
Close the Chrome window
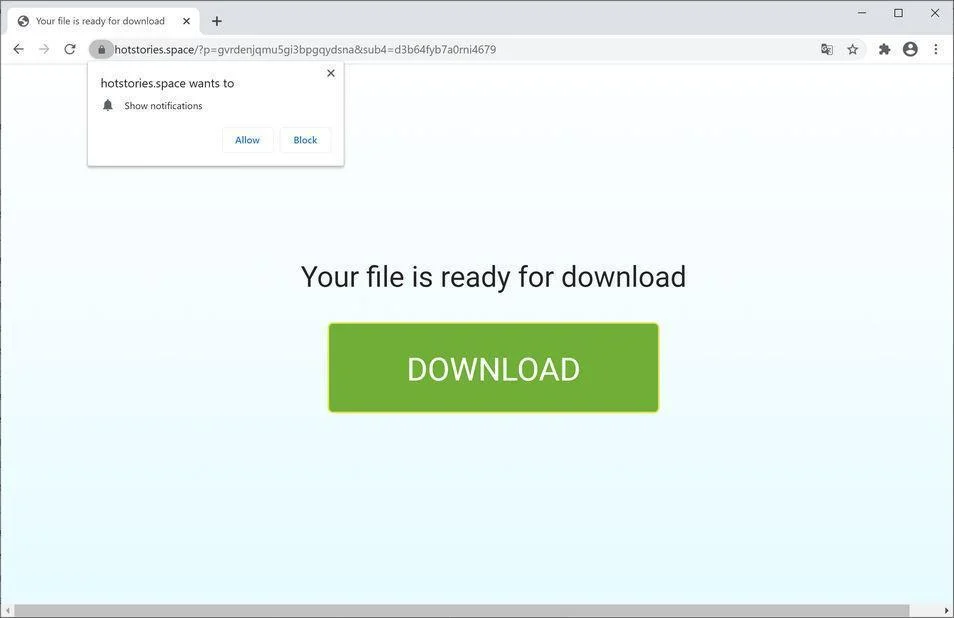[935, 13]
